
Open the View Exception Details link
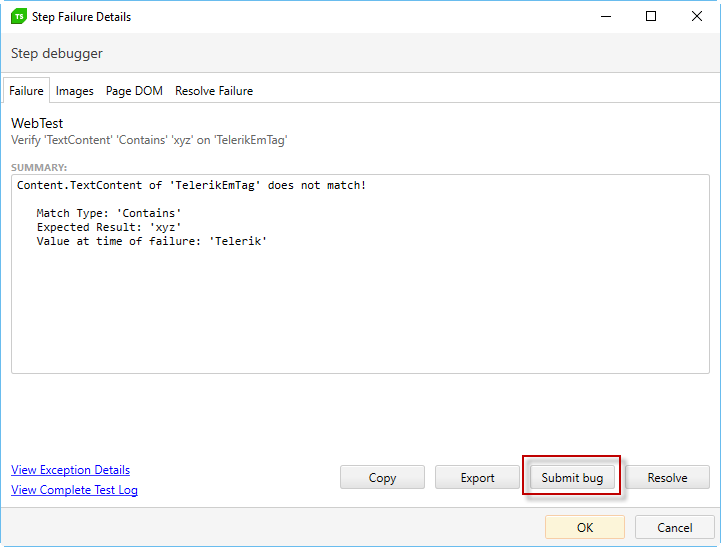[70, 470]
